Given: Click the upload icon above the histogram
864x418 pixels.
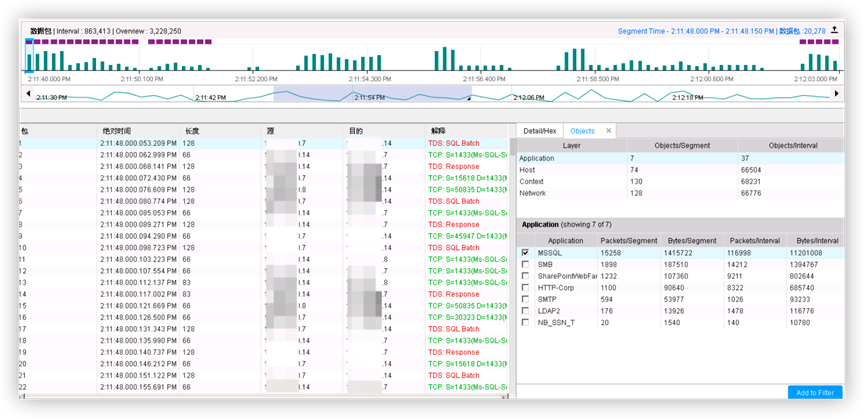Looking at the screenshot, I should click(x=834, y=30).
